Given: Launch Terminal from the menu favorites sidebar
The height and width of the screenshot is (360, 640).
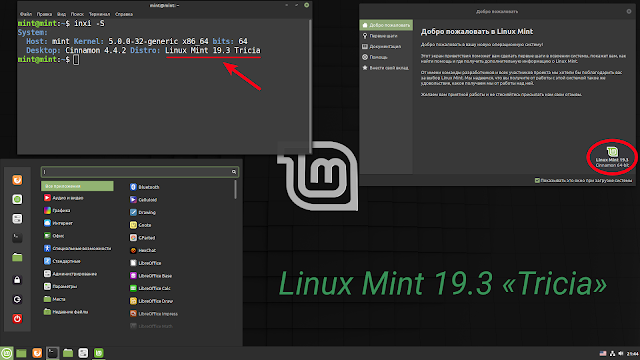Looking at the screenshot, I should pyautogui.click(x=17, y=238).
